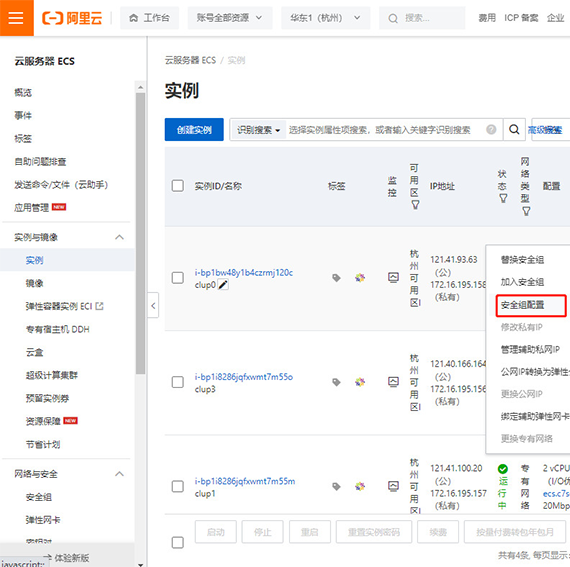Click 工作台 button in top bar

tap(150, 18)
